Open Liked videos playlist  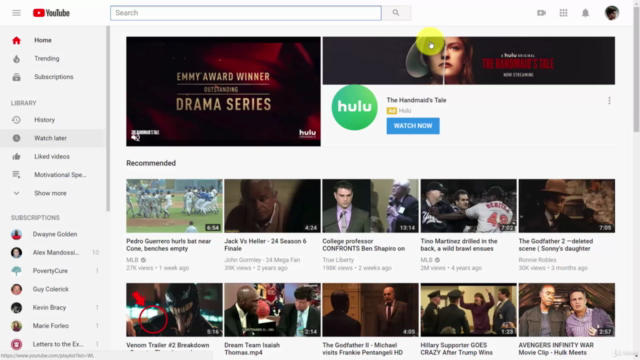click(52, 156)
